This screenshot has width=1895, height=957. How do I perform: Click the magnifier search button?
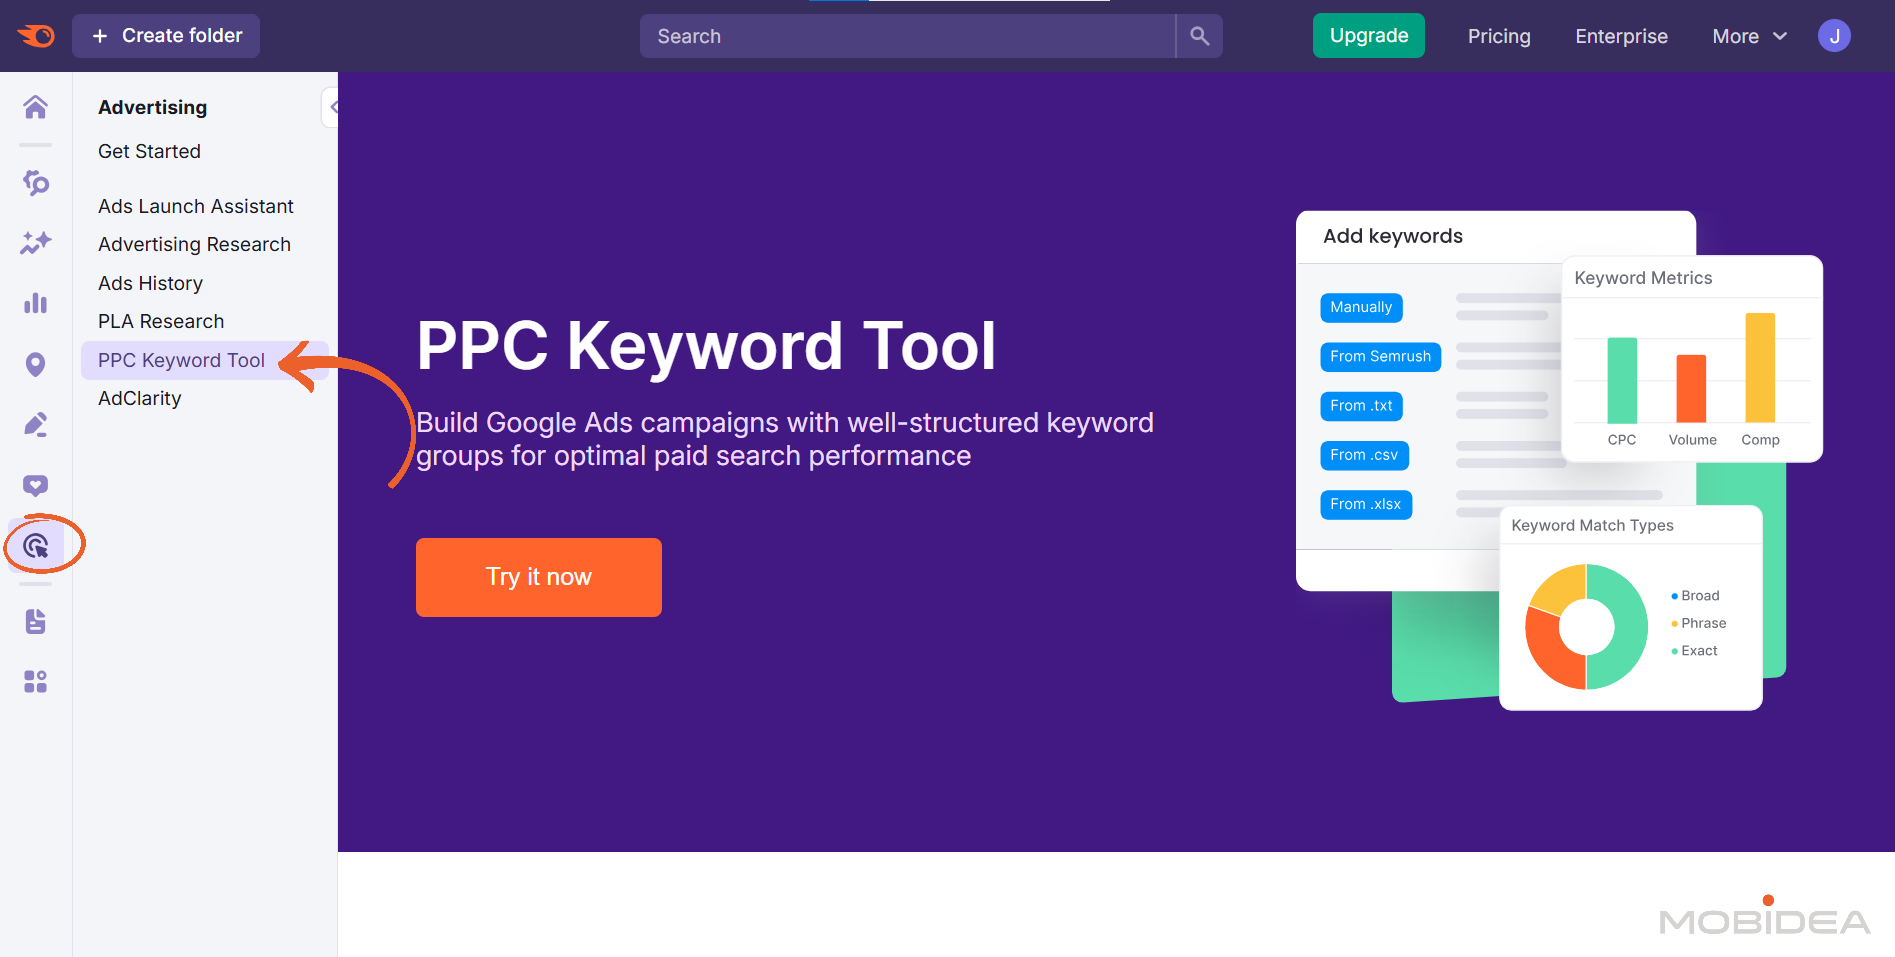point(1200,36)
